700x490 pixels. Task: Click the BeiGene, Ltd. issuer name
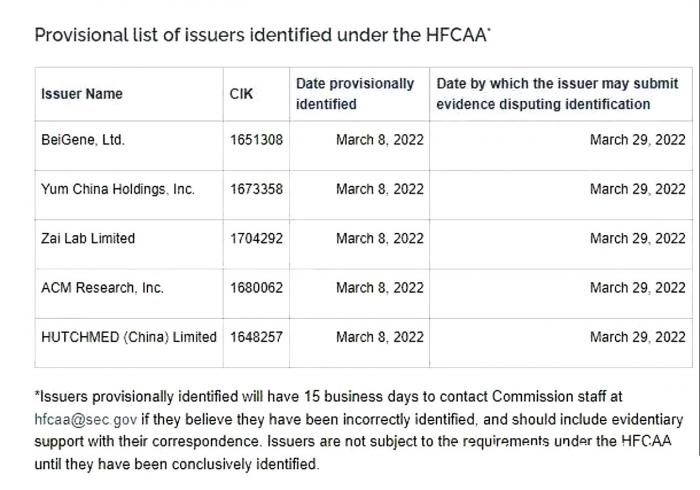(x=83, y=140)
